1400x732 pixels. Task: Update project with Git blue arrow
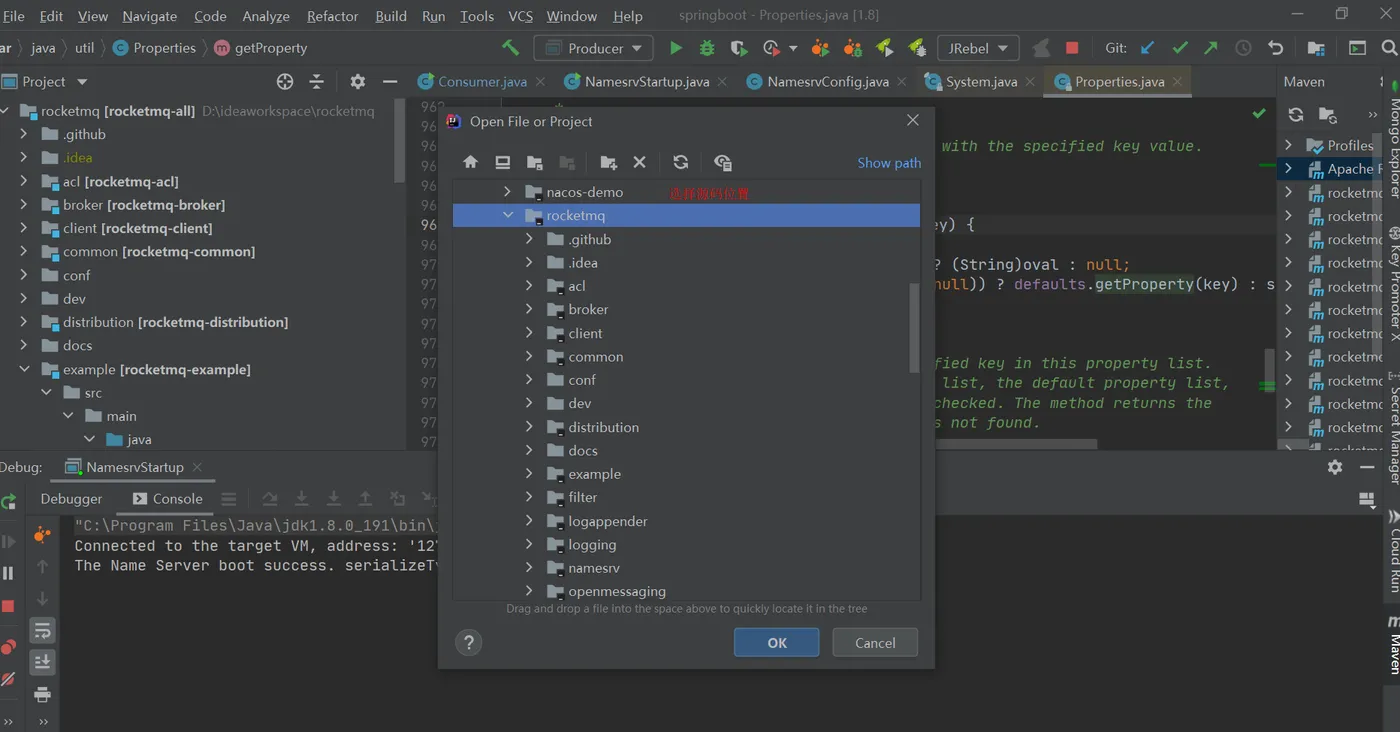coord(1147,48)
